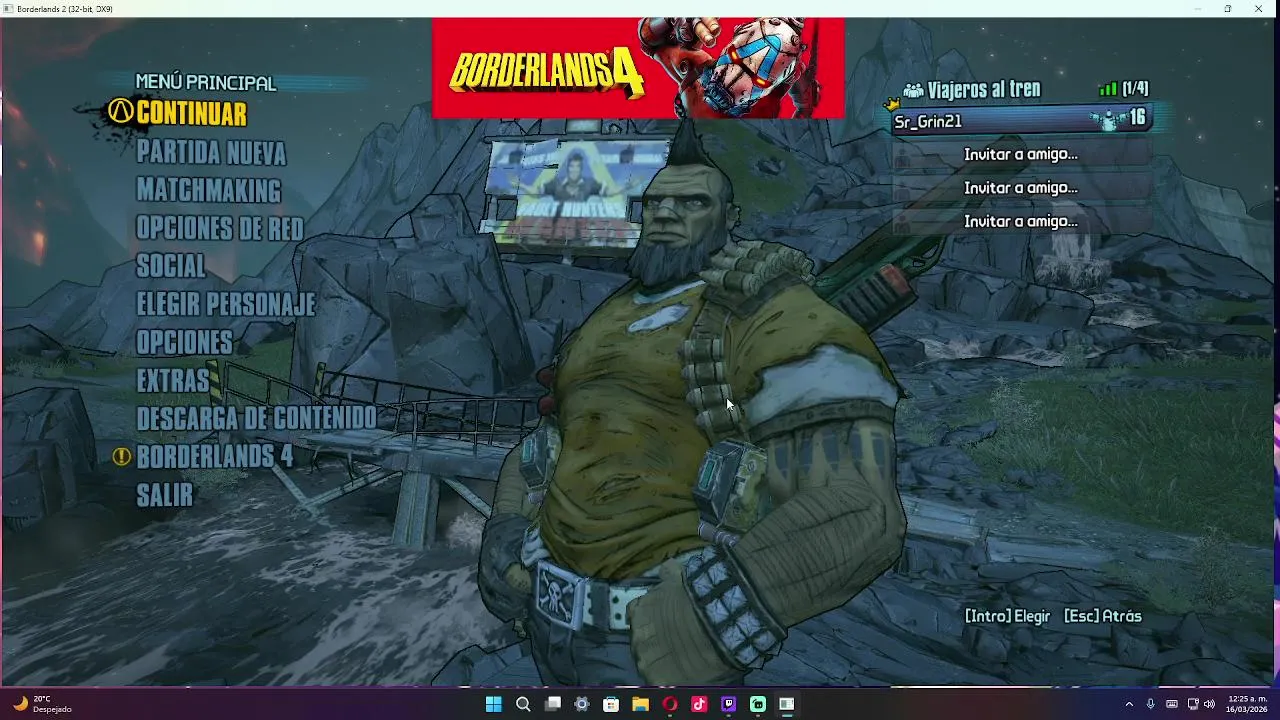
Task: Open OPCIONES in the main menu
Action: [184, 343]
